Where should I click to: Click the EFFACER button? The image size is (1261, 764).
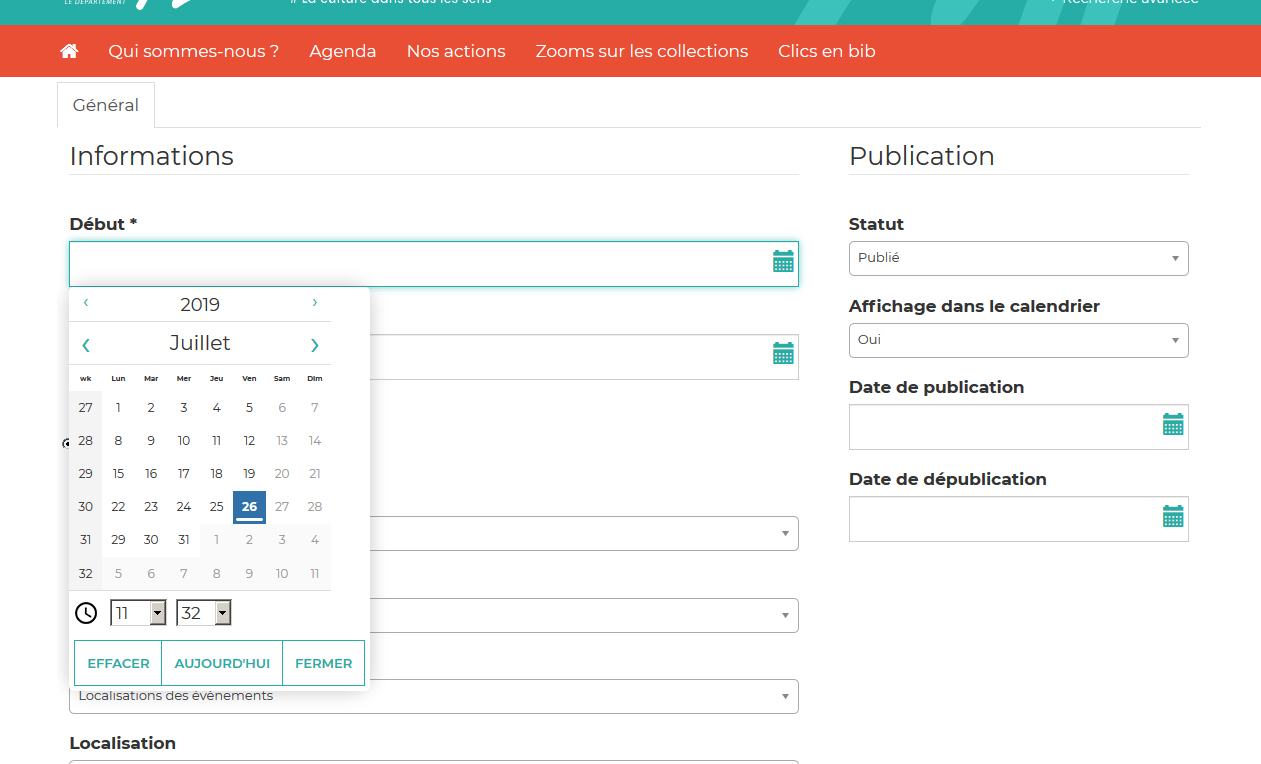118,663
